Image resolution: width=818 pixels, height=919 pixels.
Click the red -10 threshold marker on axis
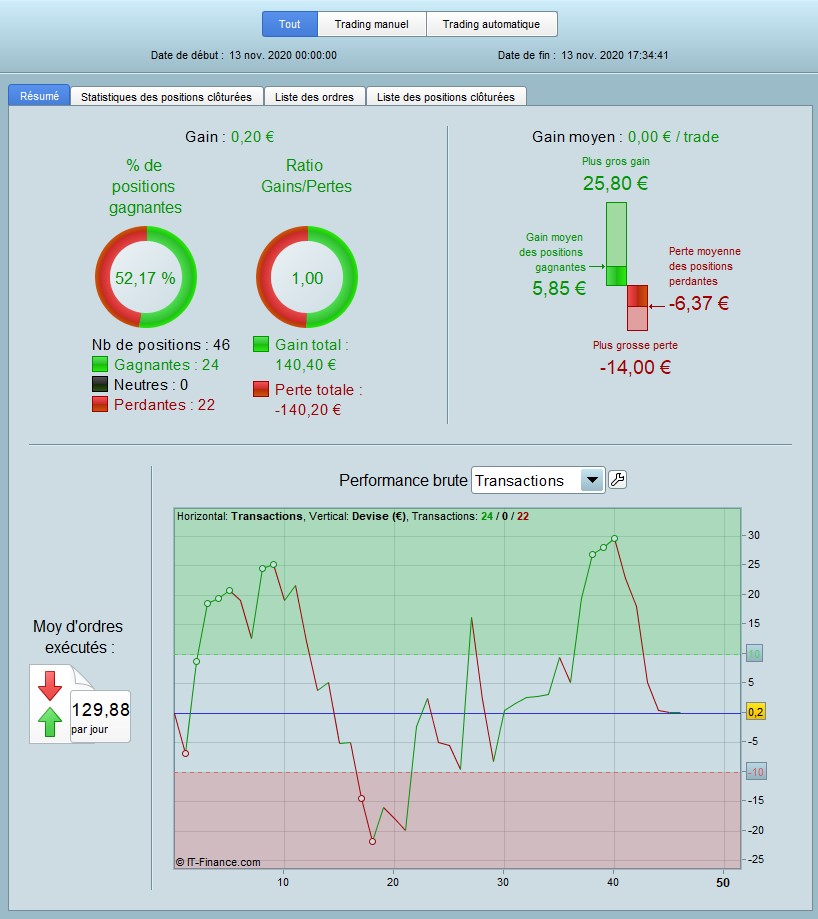(756, 772)
